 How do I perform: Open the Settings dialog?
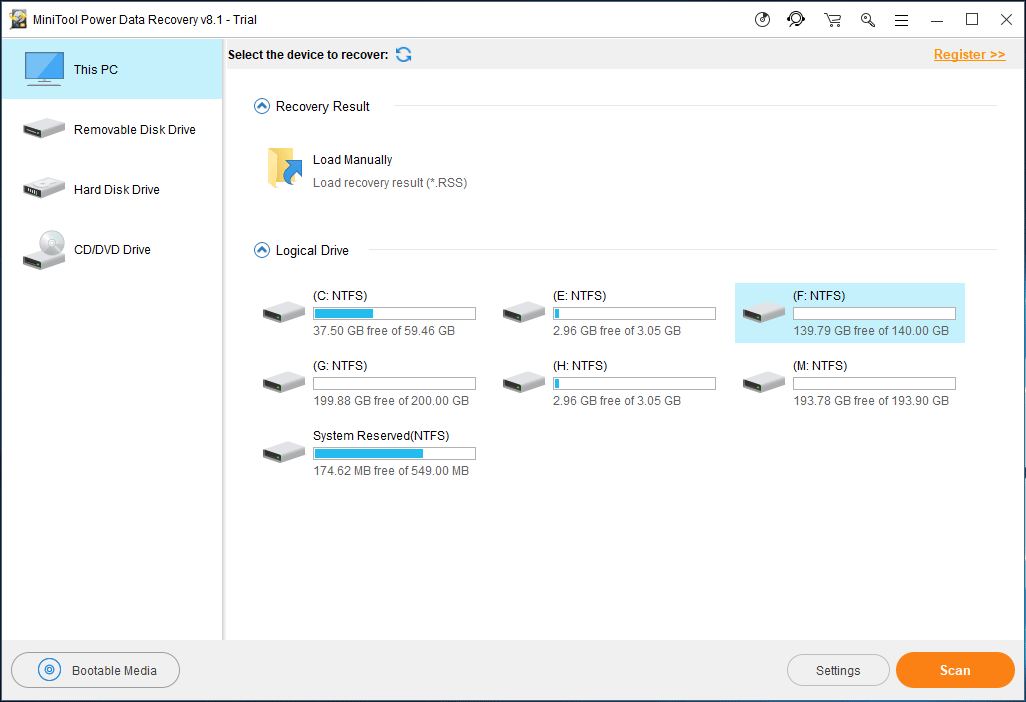[838, 670]
